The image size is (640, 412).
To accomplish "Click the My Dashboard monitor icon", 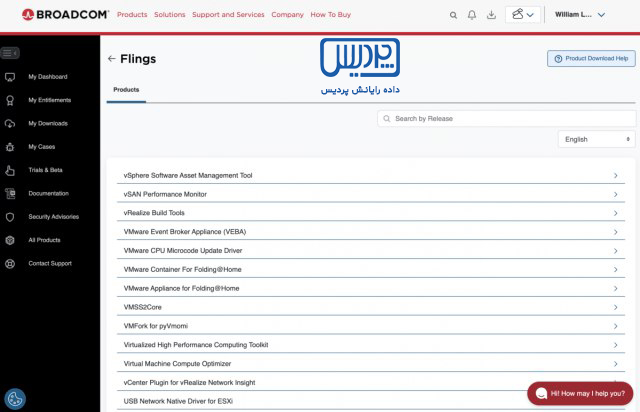I will coord(10,77).
